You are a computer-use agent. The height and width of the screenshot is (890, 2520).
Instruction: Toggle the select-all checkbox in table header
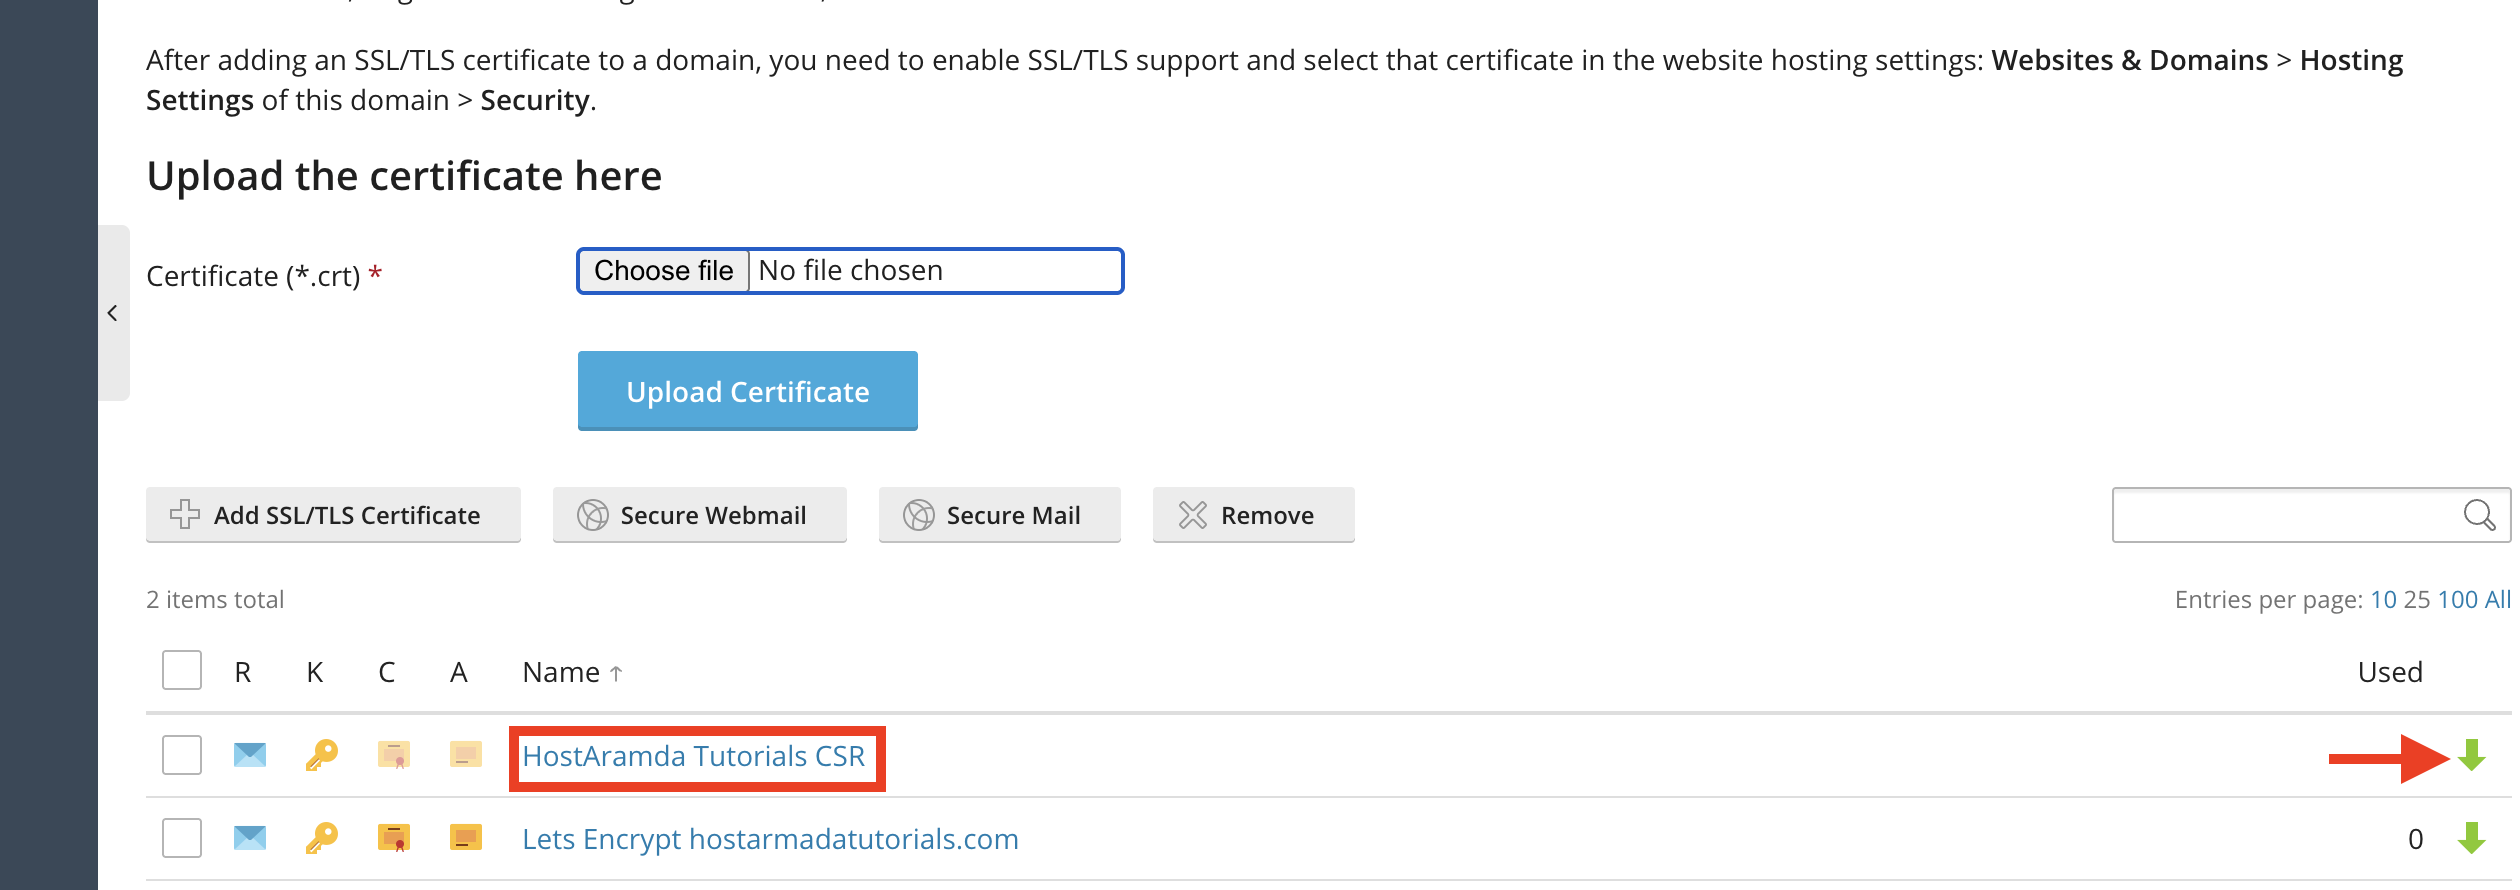click(x=182, y=671)
